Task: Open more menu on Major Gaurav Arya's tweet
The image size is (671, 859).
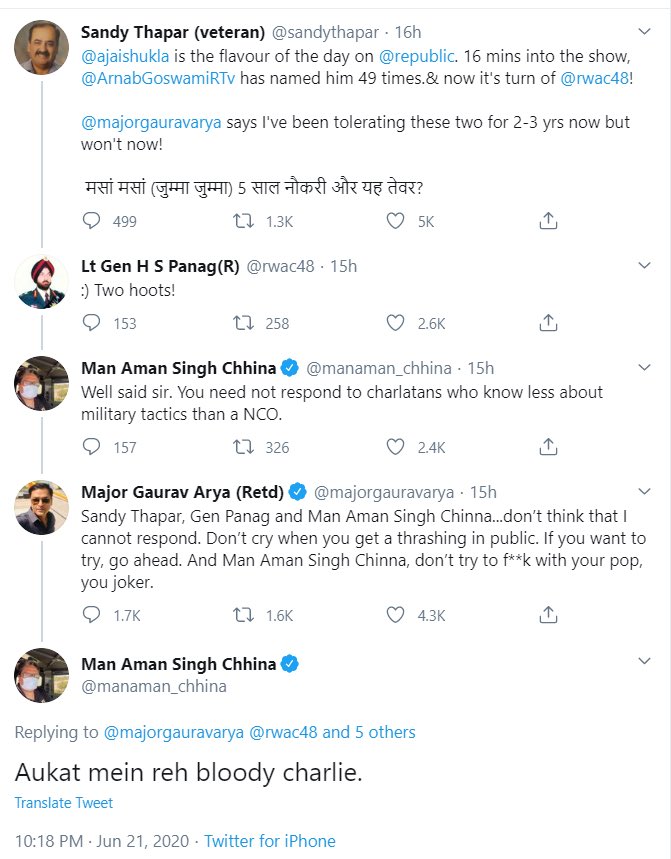Action: pyautogui.click(x=645, y=491)
